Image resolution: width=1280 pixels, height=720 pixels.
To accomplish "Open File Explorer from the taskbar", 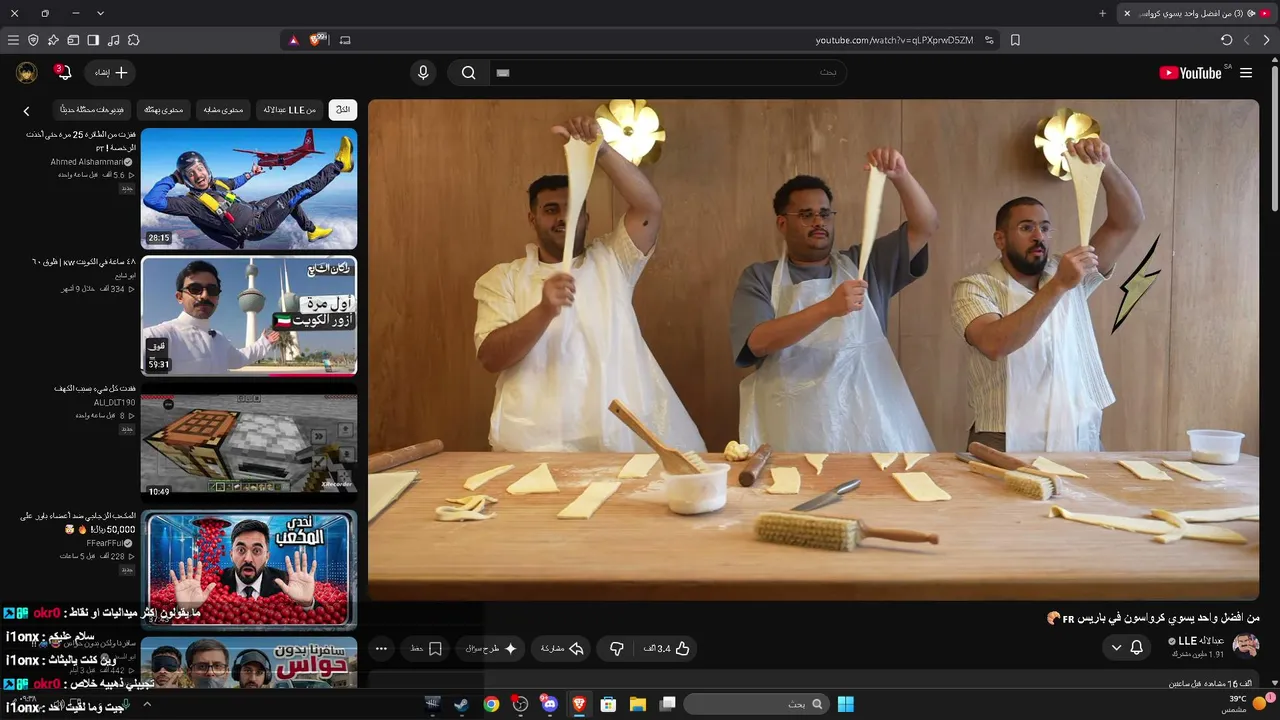I will 637,704.
